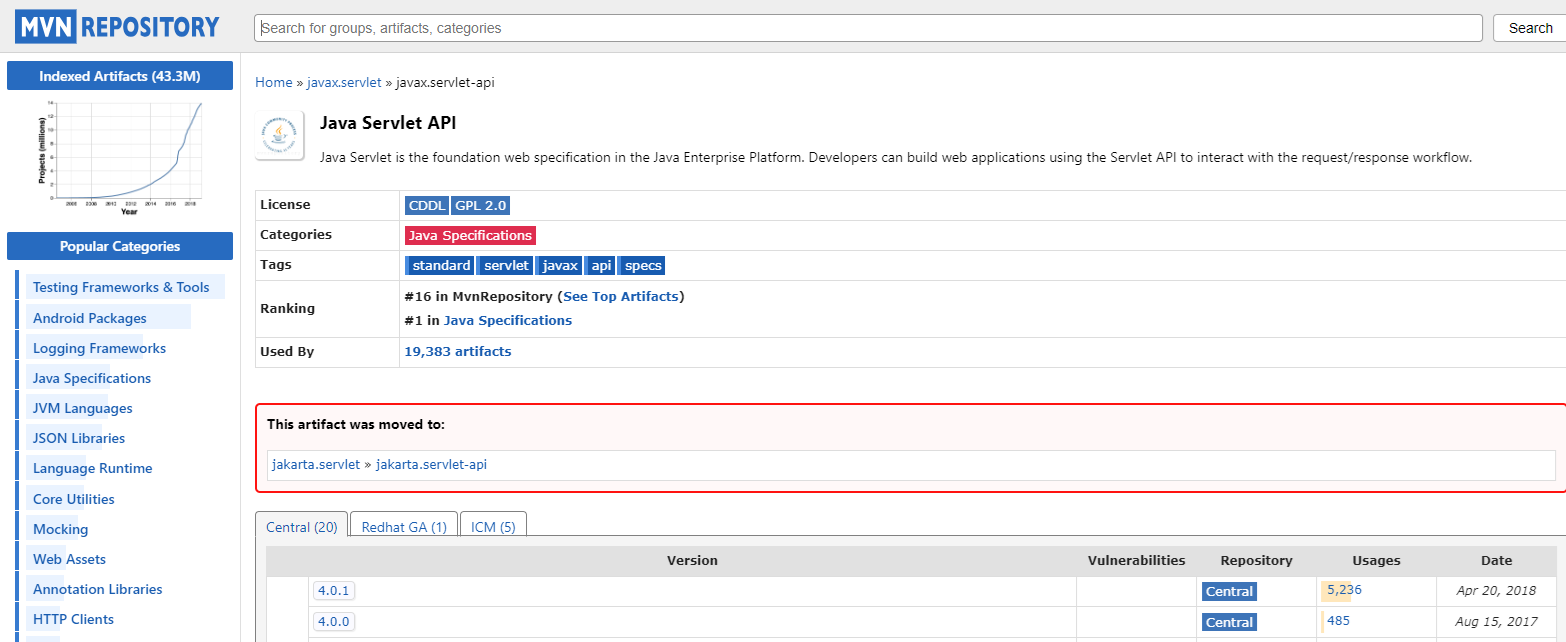Open the Java Specifications category badge

click(x=470, y=235)
